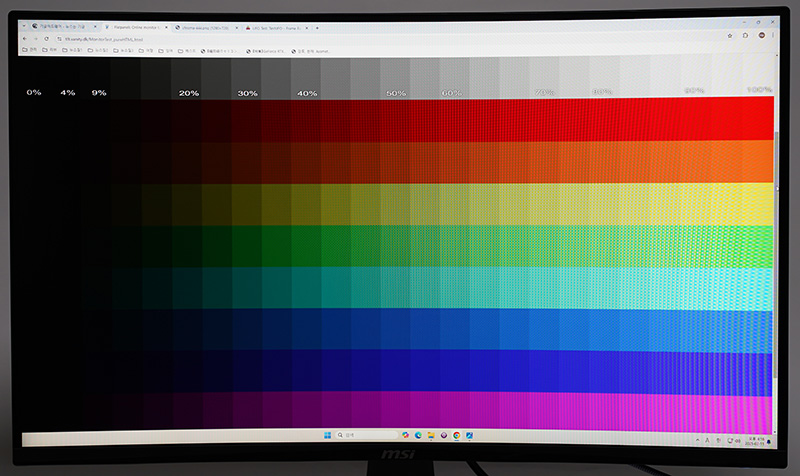Click the brightest red swatch at 100%
Image resolution: width=800 pixels, height=476 pixels.
coord(758,118)
